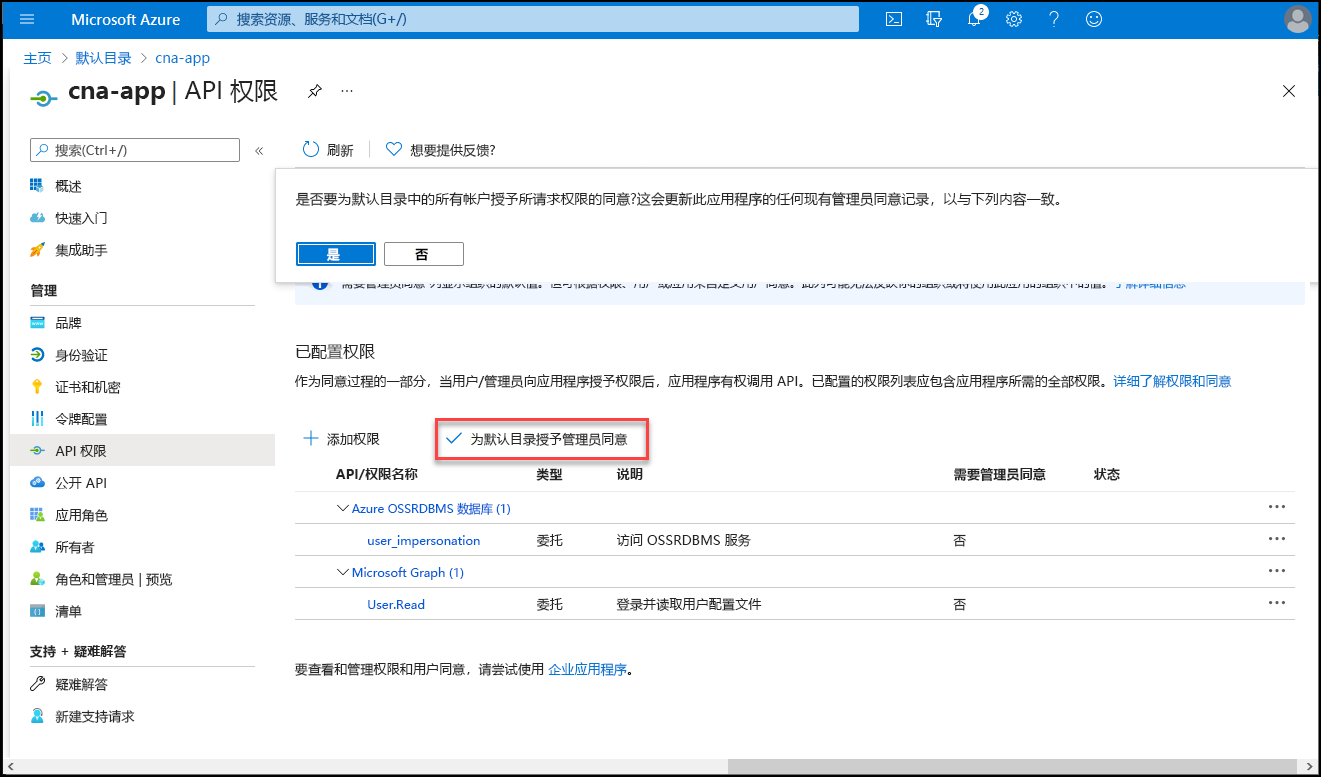Open the user_impersonation permission link
Screen dimensions: 1321x777
(424, 541)
